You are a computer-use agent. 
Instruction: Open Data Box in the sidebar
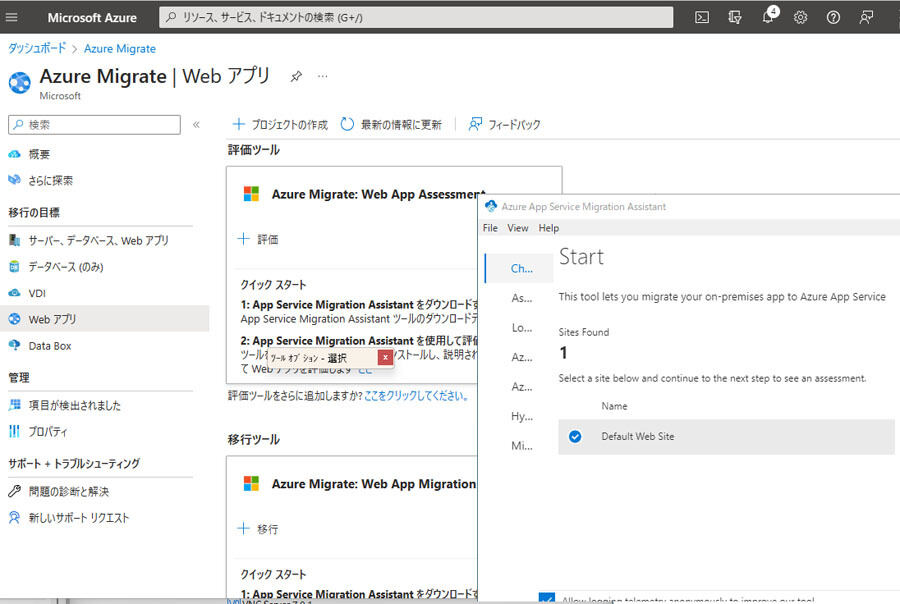50,346
